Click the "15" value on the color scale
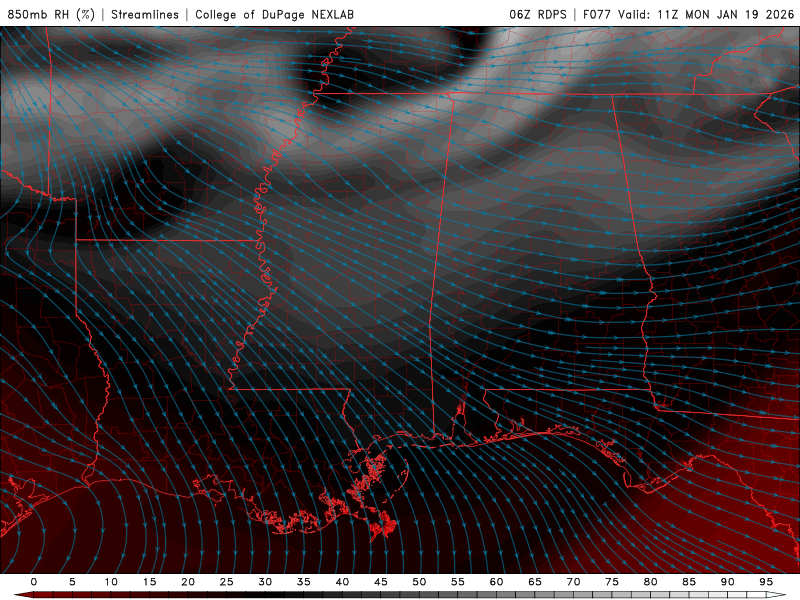Viewport: 800px width, 600px height. pyautogui.click(x=149, y=582)
